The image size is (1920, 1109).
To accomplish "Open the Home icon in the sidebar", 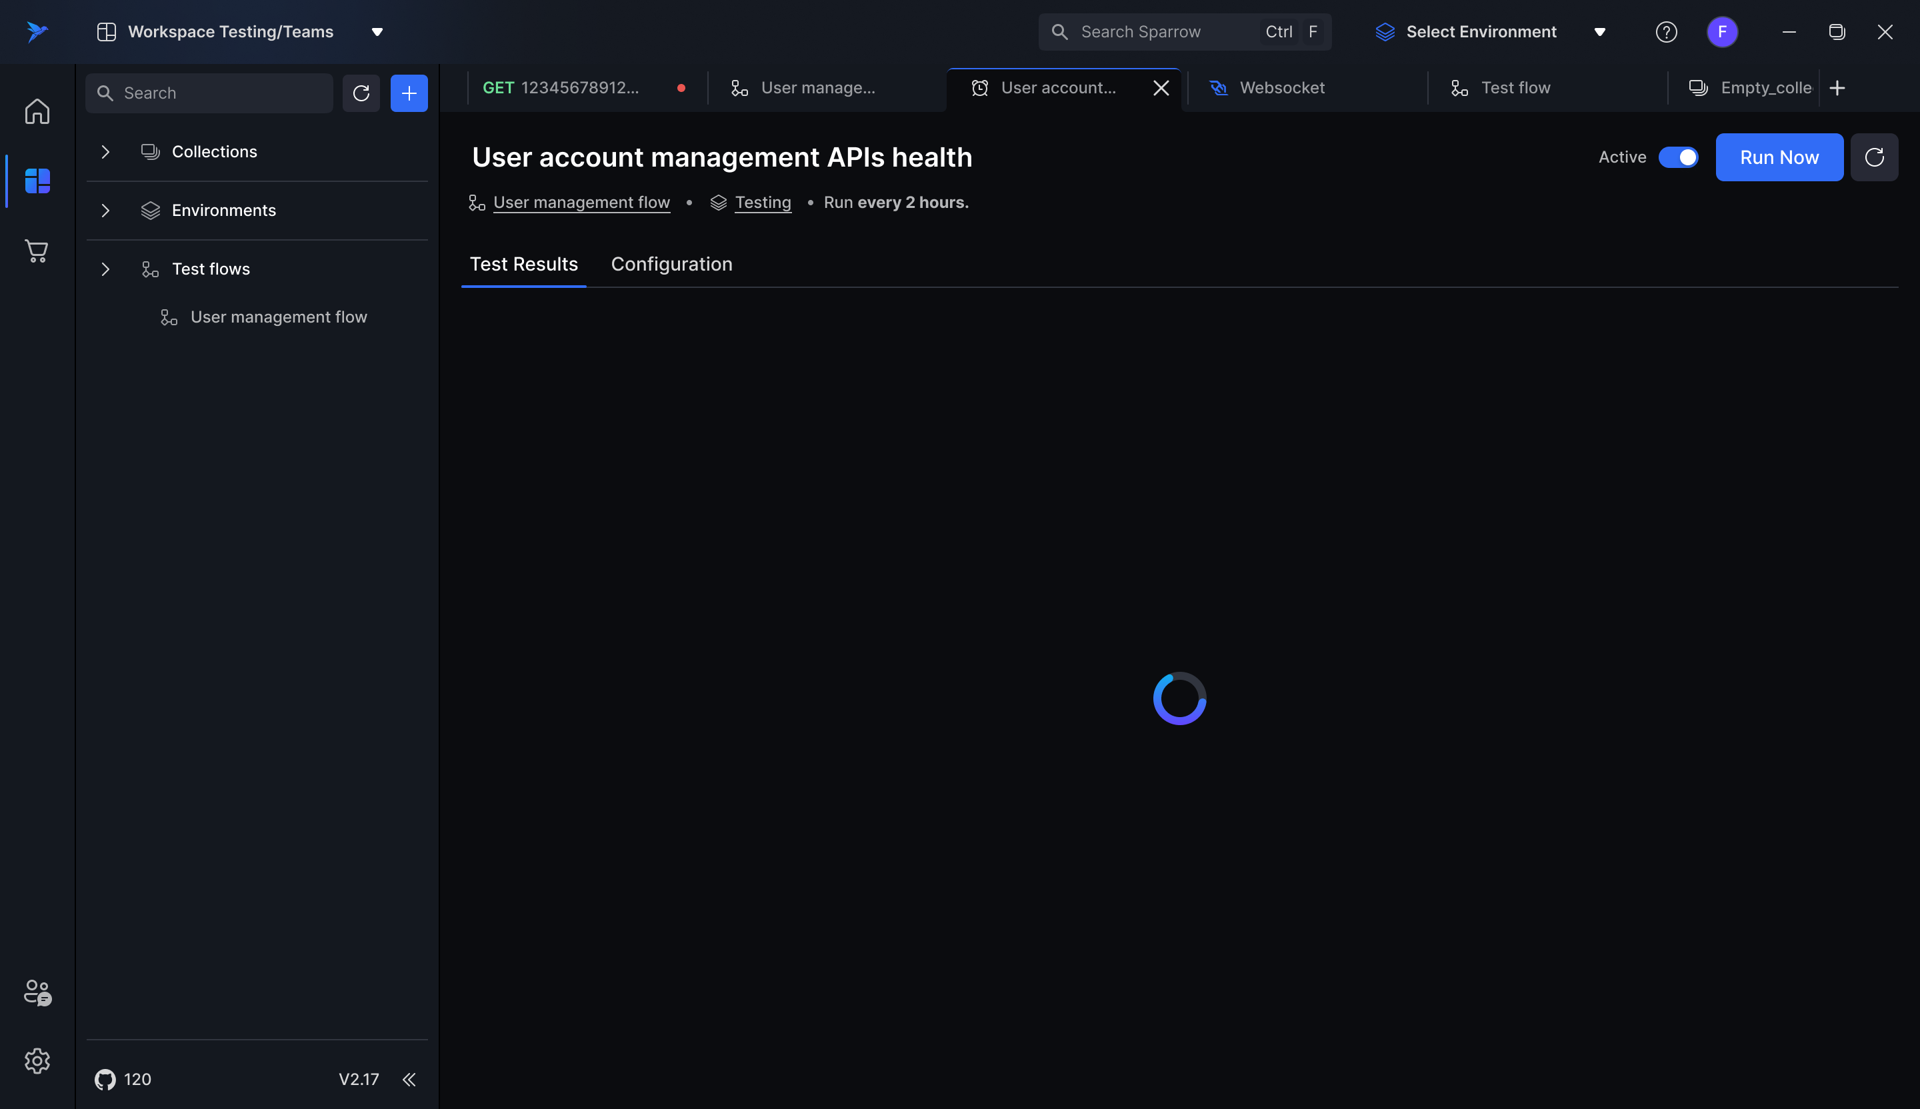I will [x=37, y=111].
